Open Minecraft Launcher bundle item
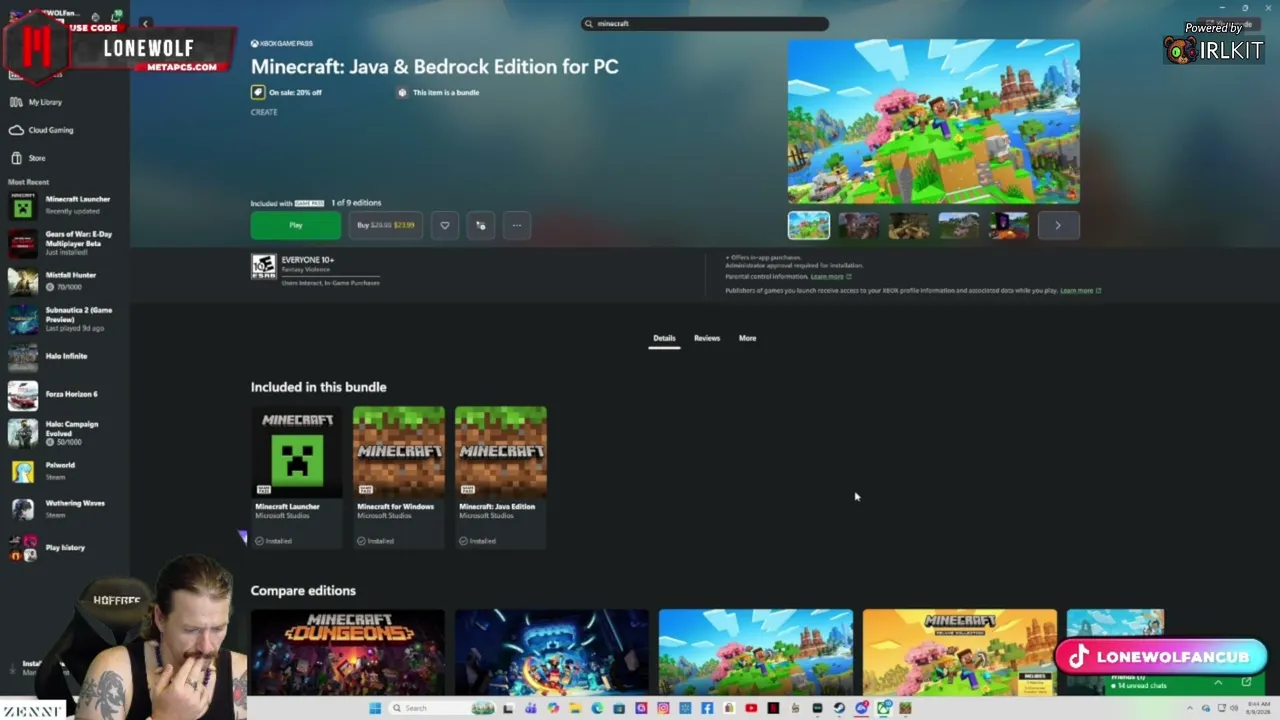The width and height of the screenshot is (1280, 720). click(x=297, y=477)
